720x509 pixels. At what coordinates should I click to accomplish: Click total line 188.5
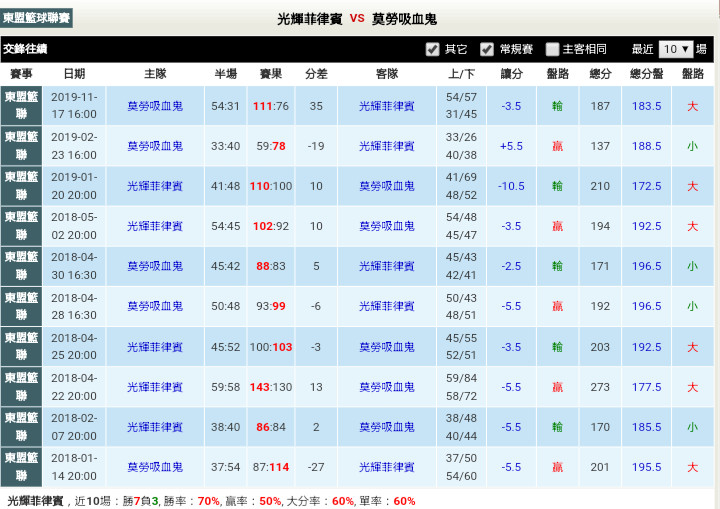click(x=646, y=146)
